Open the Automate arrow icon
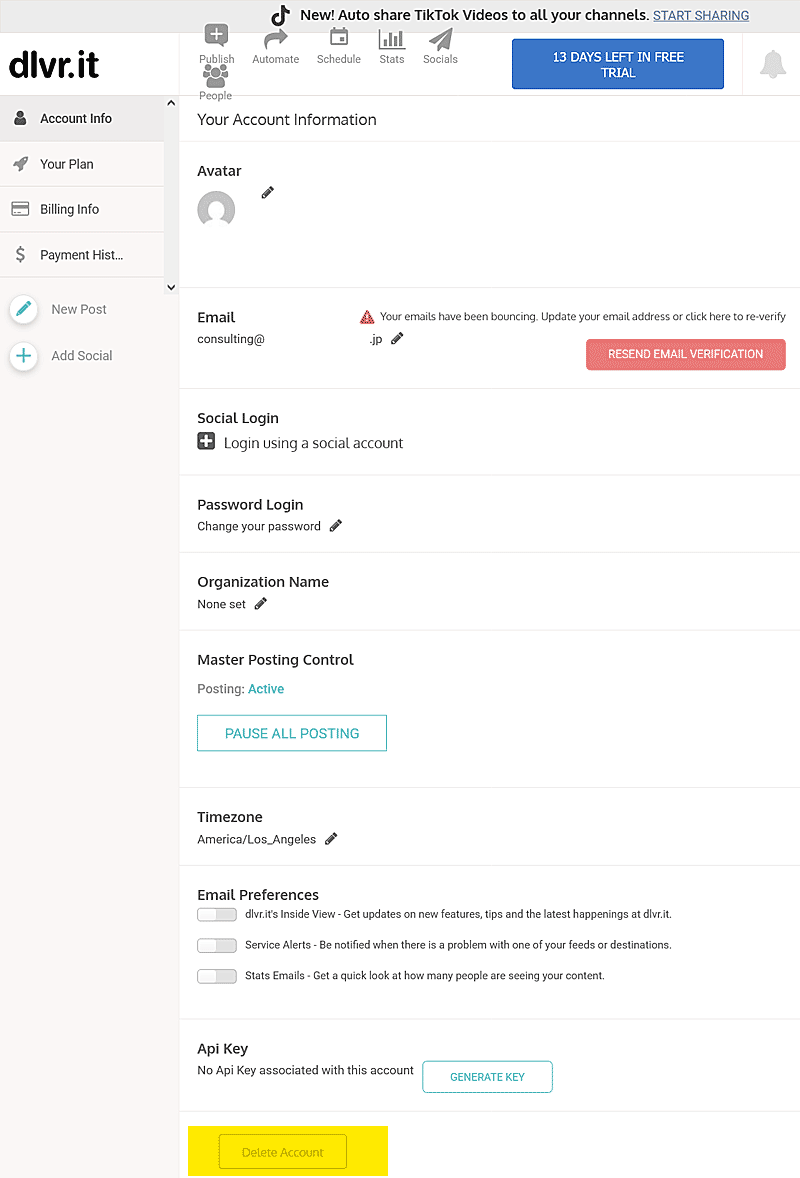The image size is (800, 1178). (275, 40)
